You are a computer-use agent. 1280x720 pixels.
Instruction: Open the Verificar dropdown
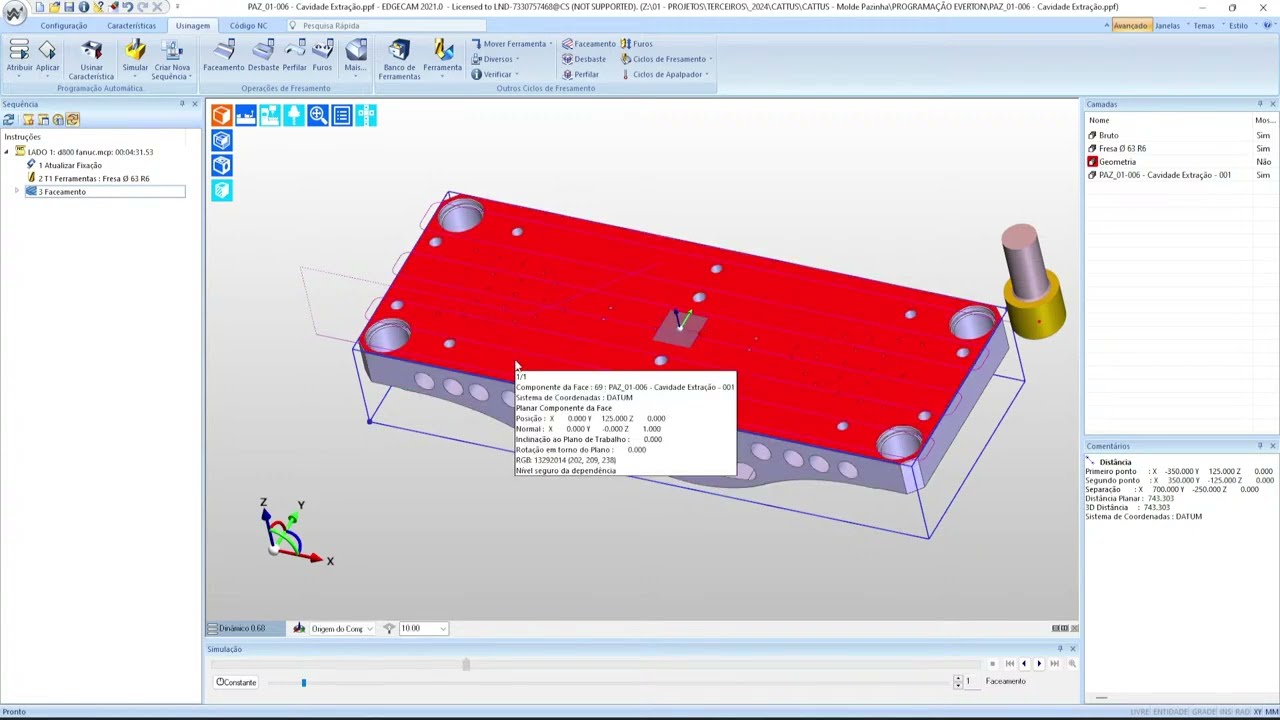point(495,74)
